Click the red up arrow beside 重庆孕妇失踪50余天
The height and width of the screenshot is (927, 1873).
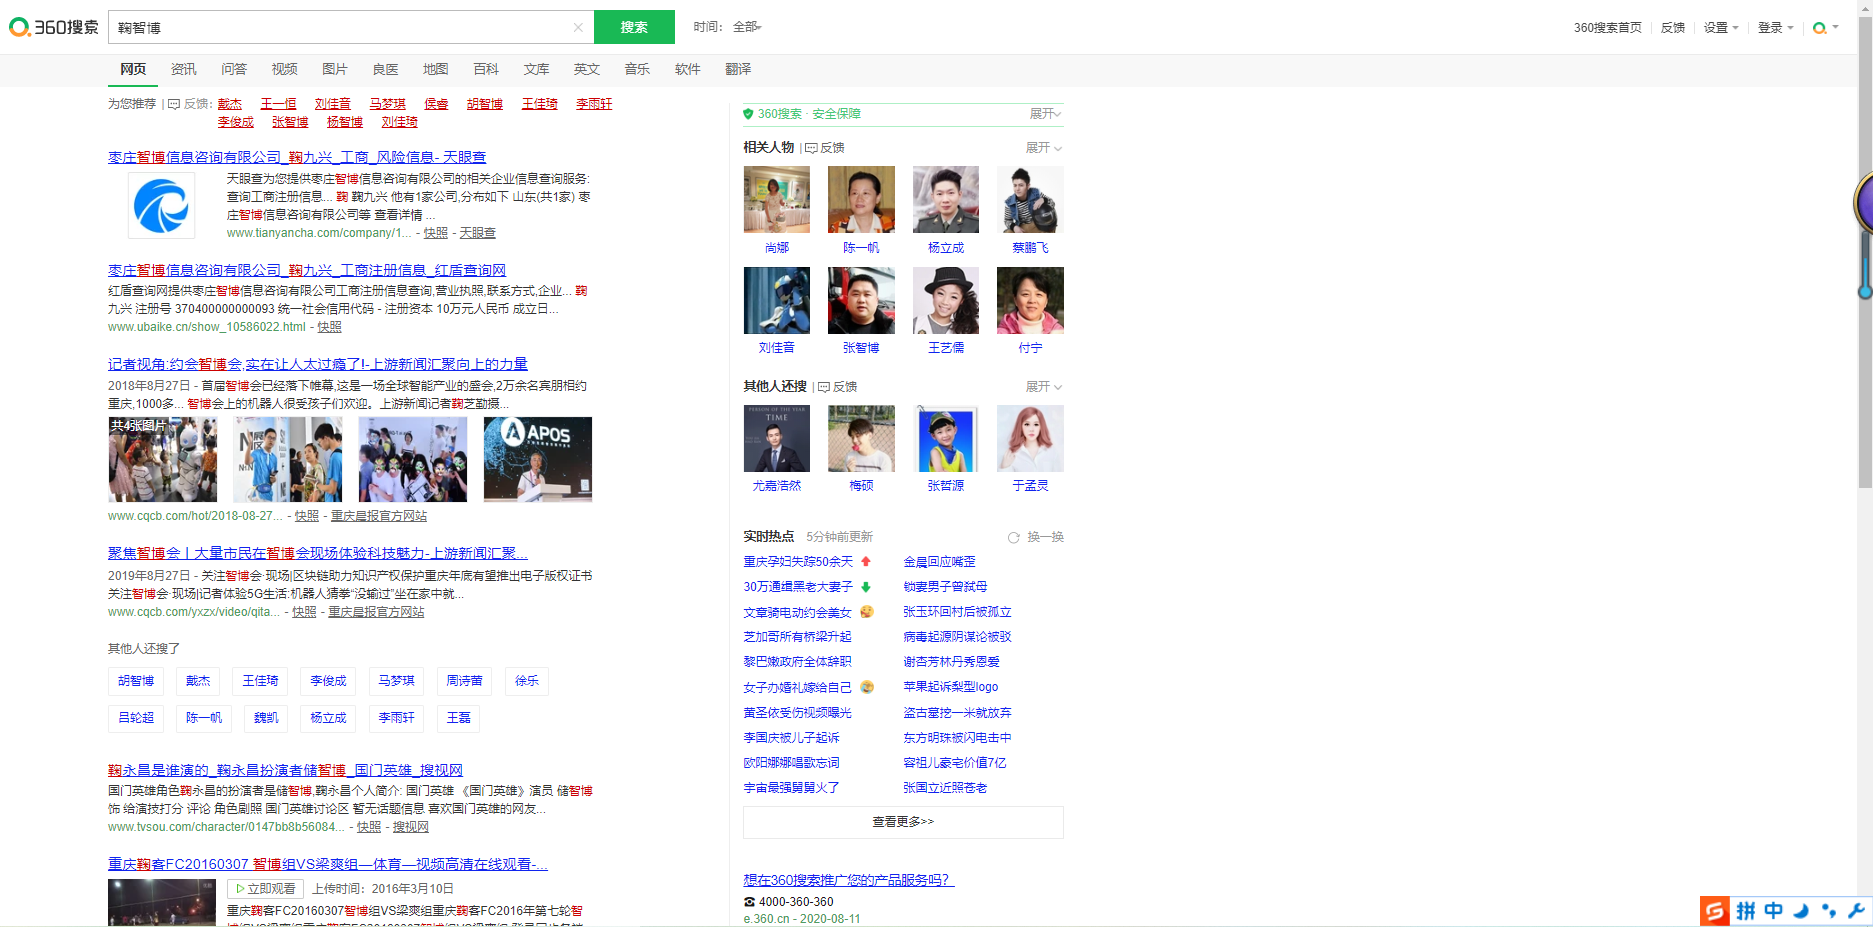tap(866, 562)
